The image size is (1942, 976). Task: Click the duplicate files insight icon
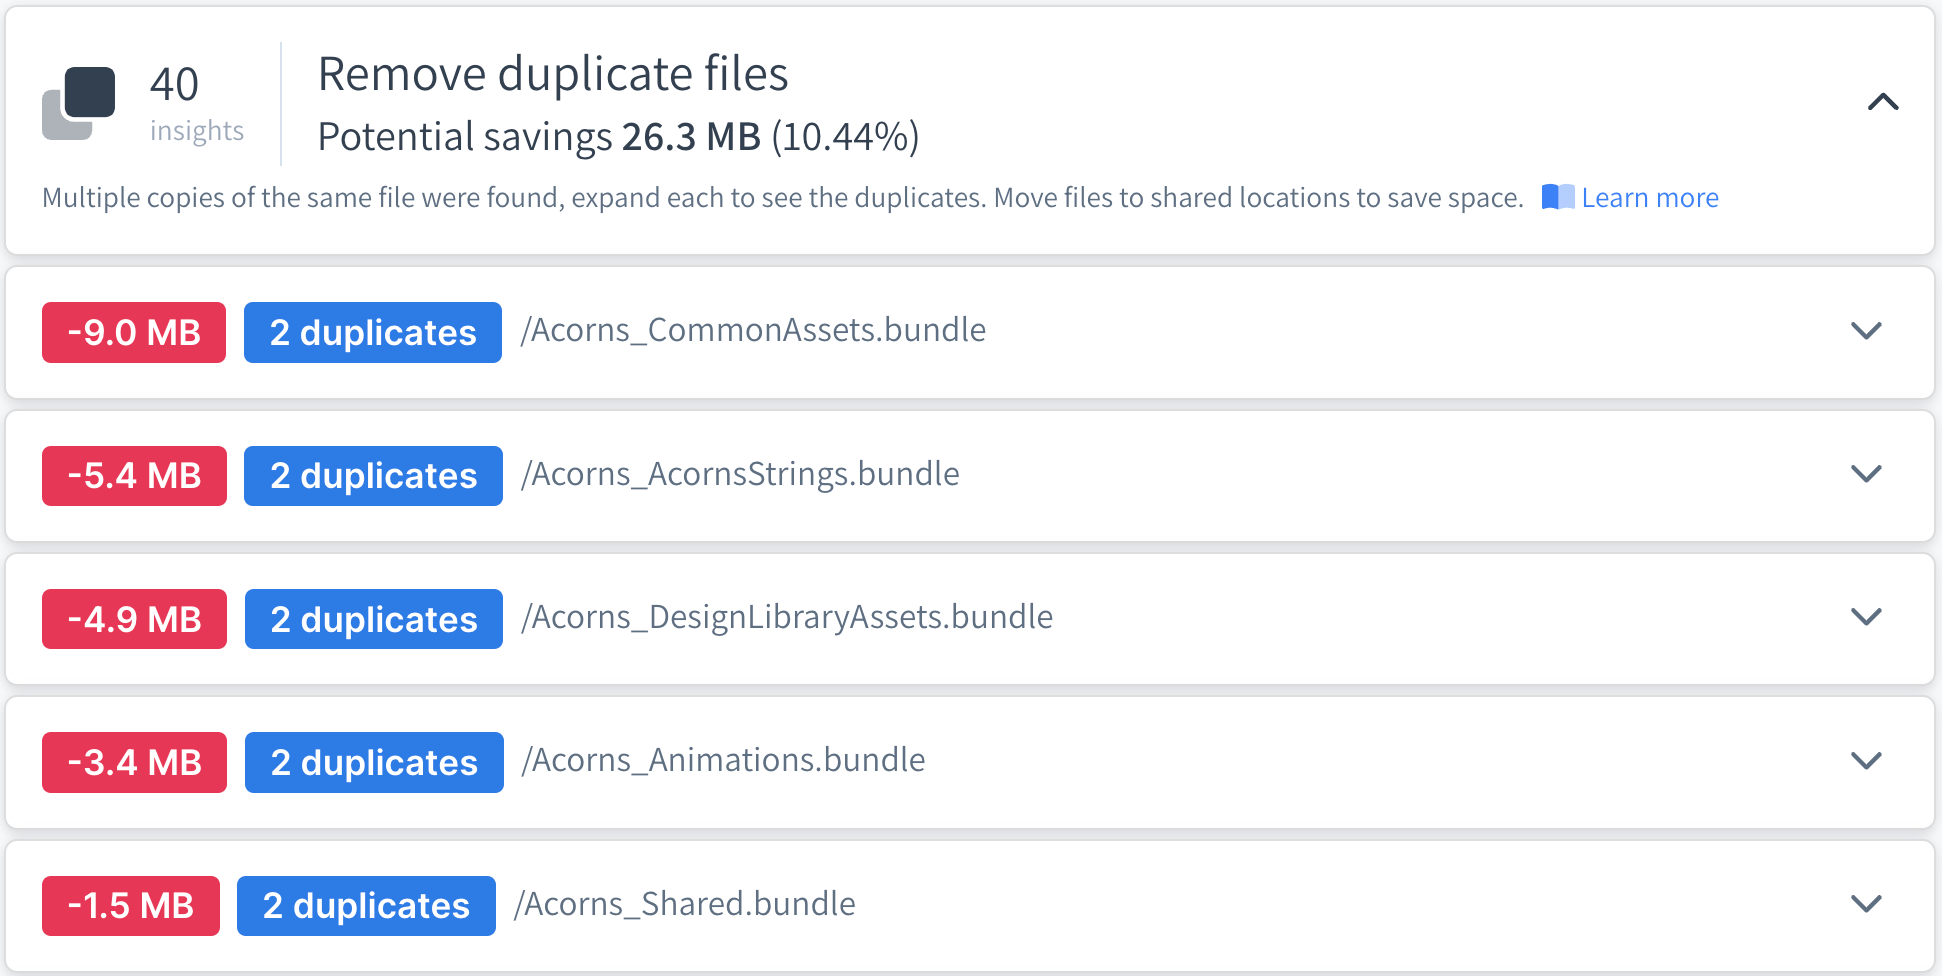click(80, 100)
